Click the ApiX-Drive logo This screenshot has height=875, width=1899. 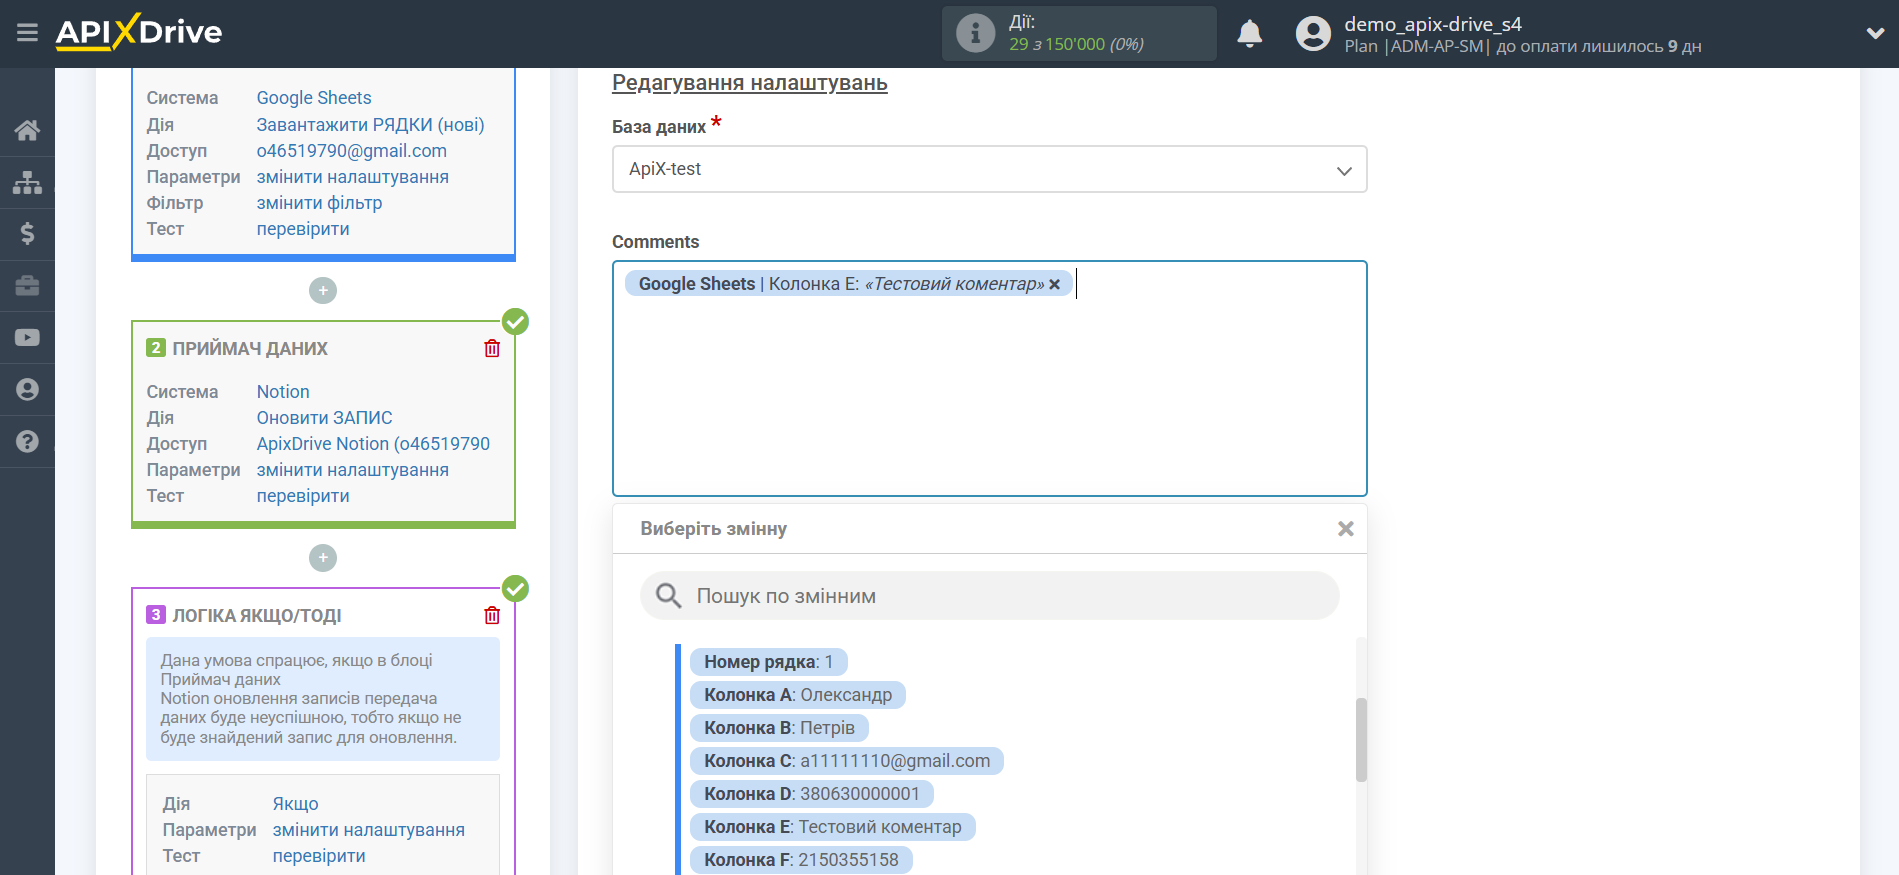(139, 32)
